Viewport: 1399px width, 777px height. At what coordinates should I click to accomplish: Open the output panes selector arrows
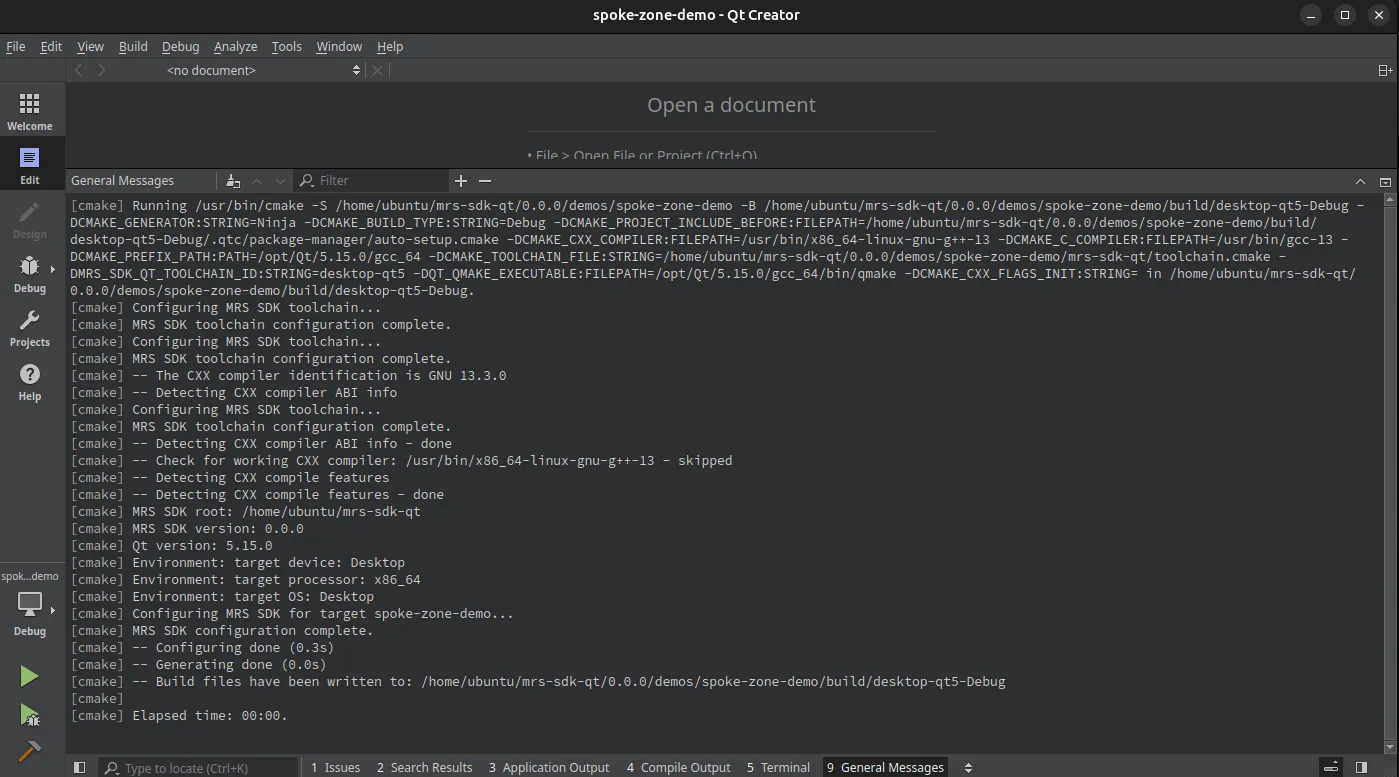pyautogui.click(x=968, y=768)
